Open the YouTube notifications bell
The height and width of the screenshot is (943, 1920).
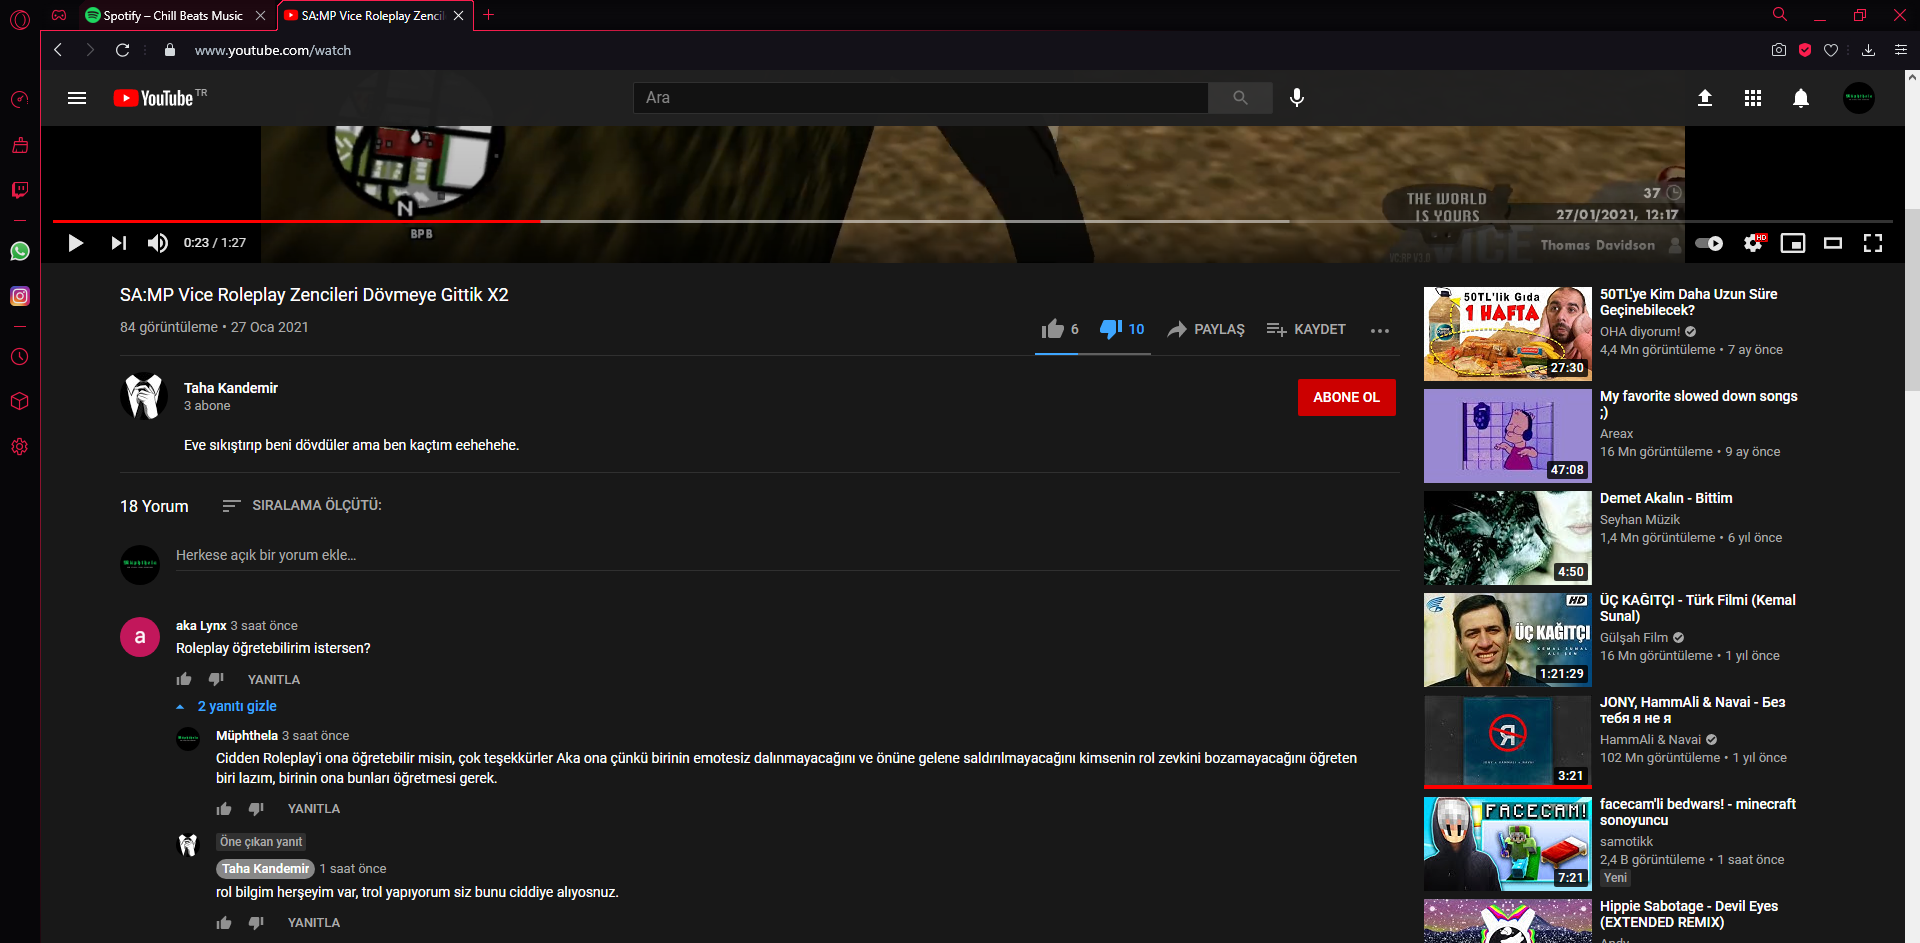point(1801,98)
